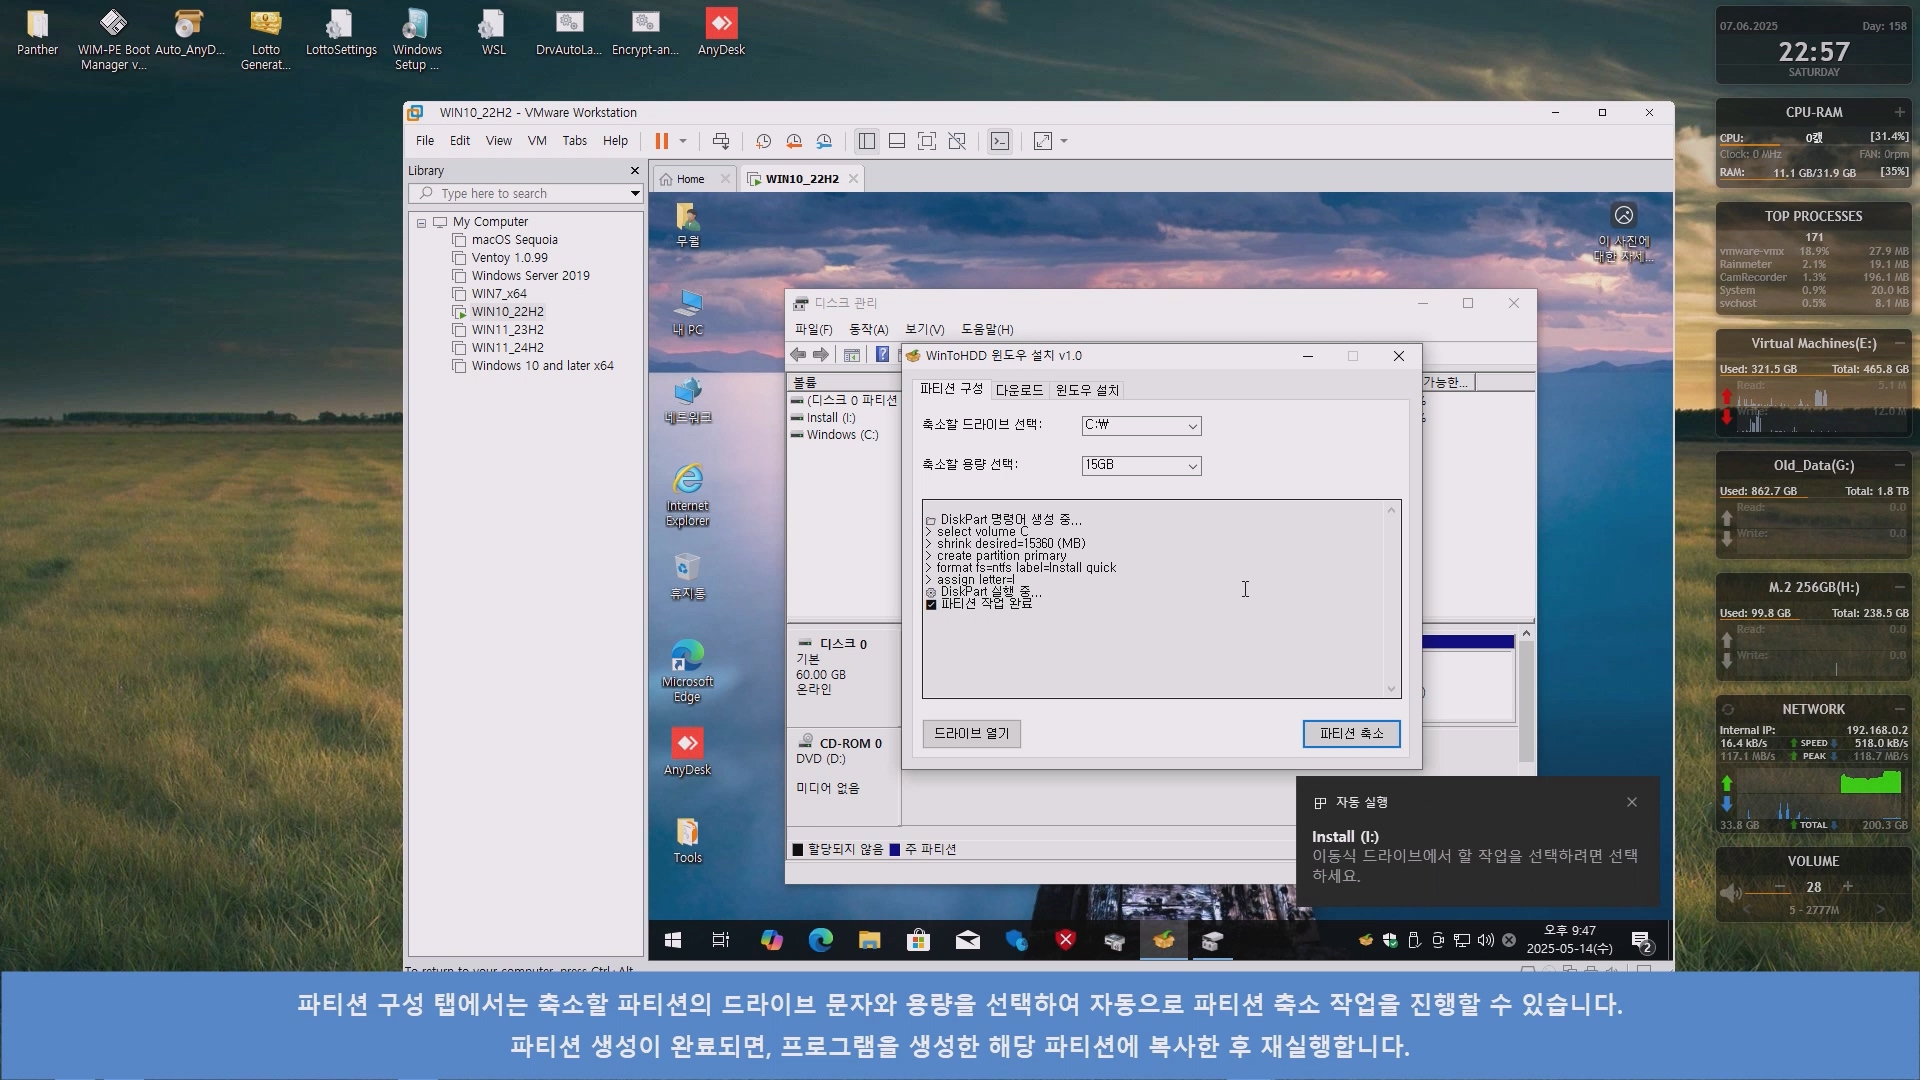Toggle the console view icon in VMware
Viewport: 1920px width, 1080px height.
tap(1000, 141)
